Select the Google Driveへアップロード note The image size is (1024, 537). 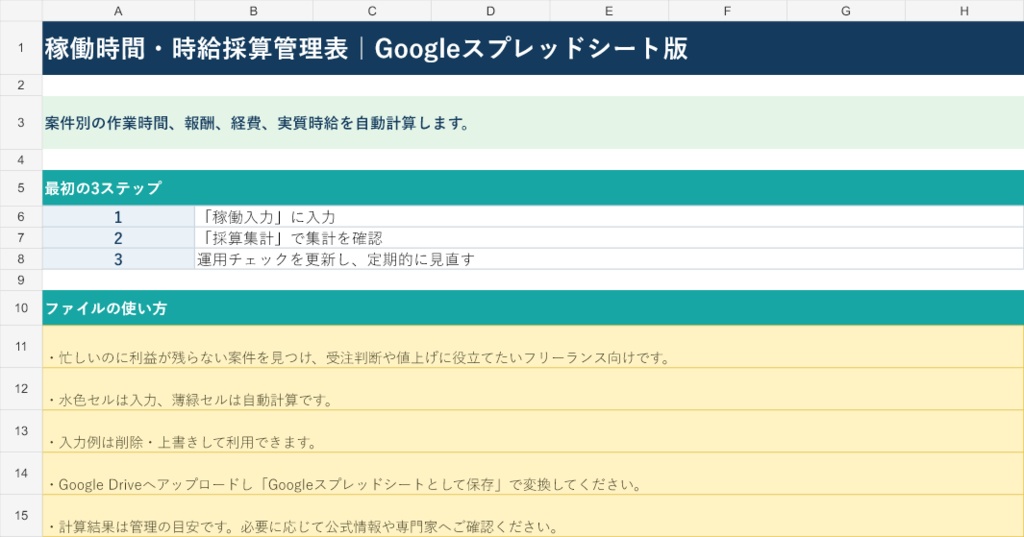pyautogui.click(x=533, y=473)
